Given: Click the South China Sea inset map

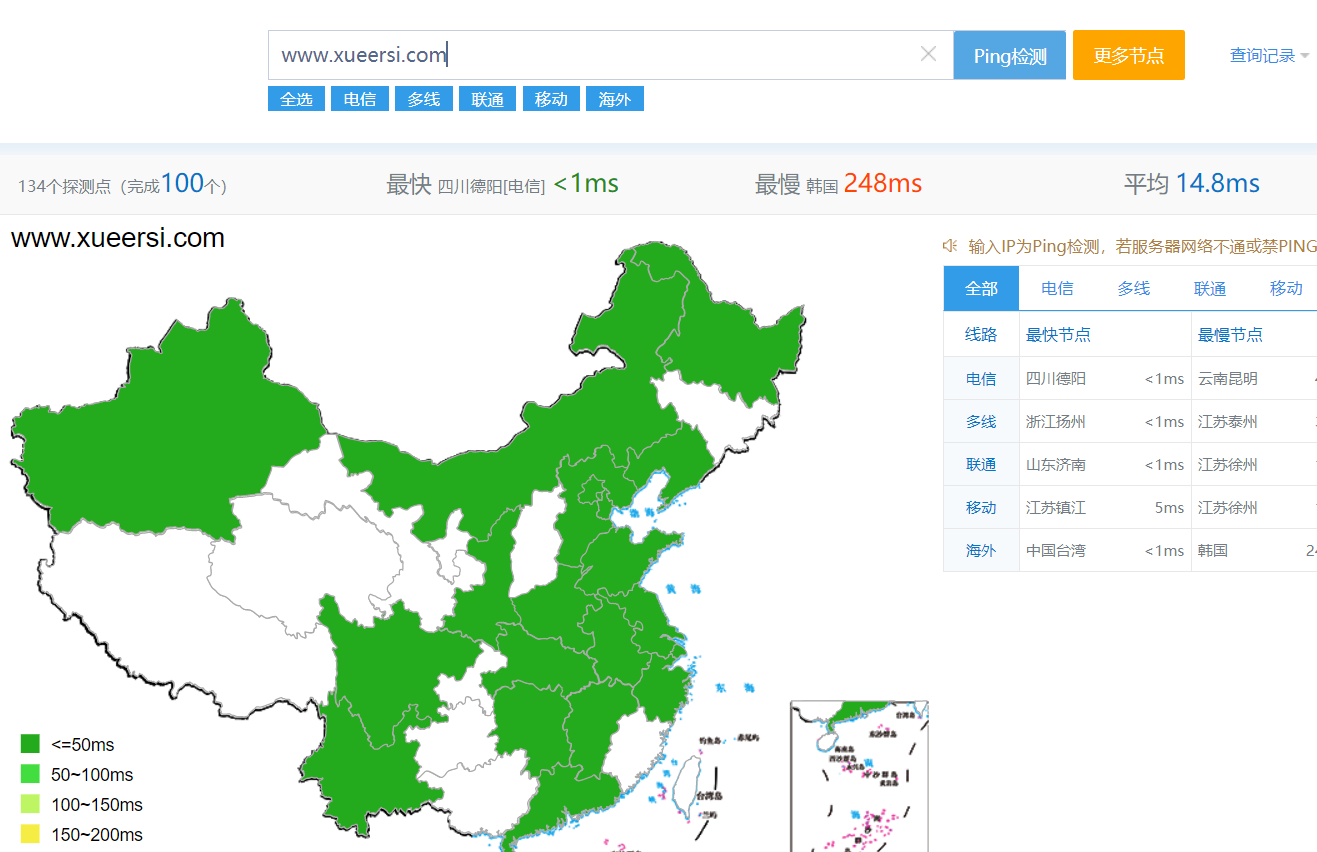Looking at the screenshot, I should pyautogui.click(x=860, y=776).
